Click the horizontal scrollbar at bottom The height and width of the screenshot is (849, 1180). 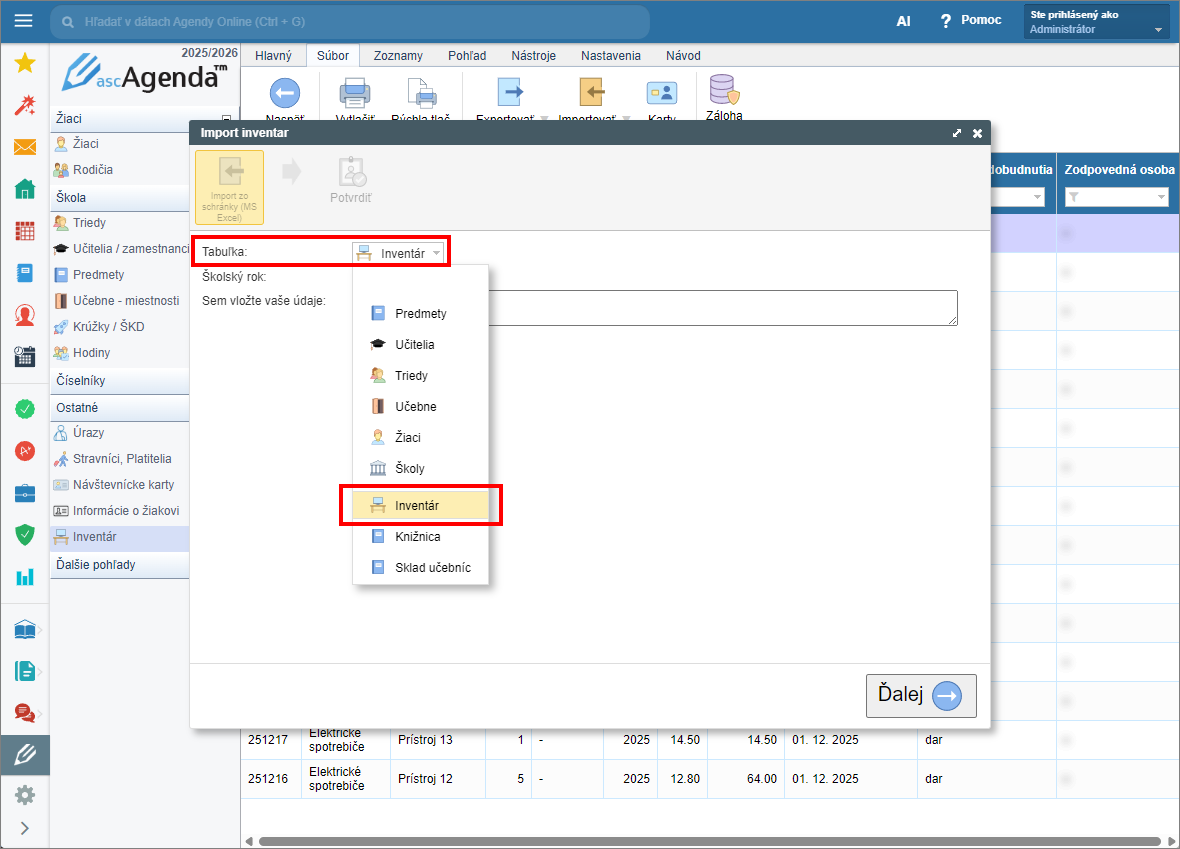tap(700, 841)
